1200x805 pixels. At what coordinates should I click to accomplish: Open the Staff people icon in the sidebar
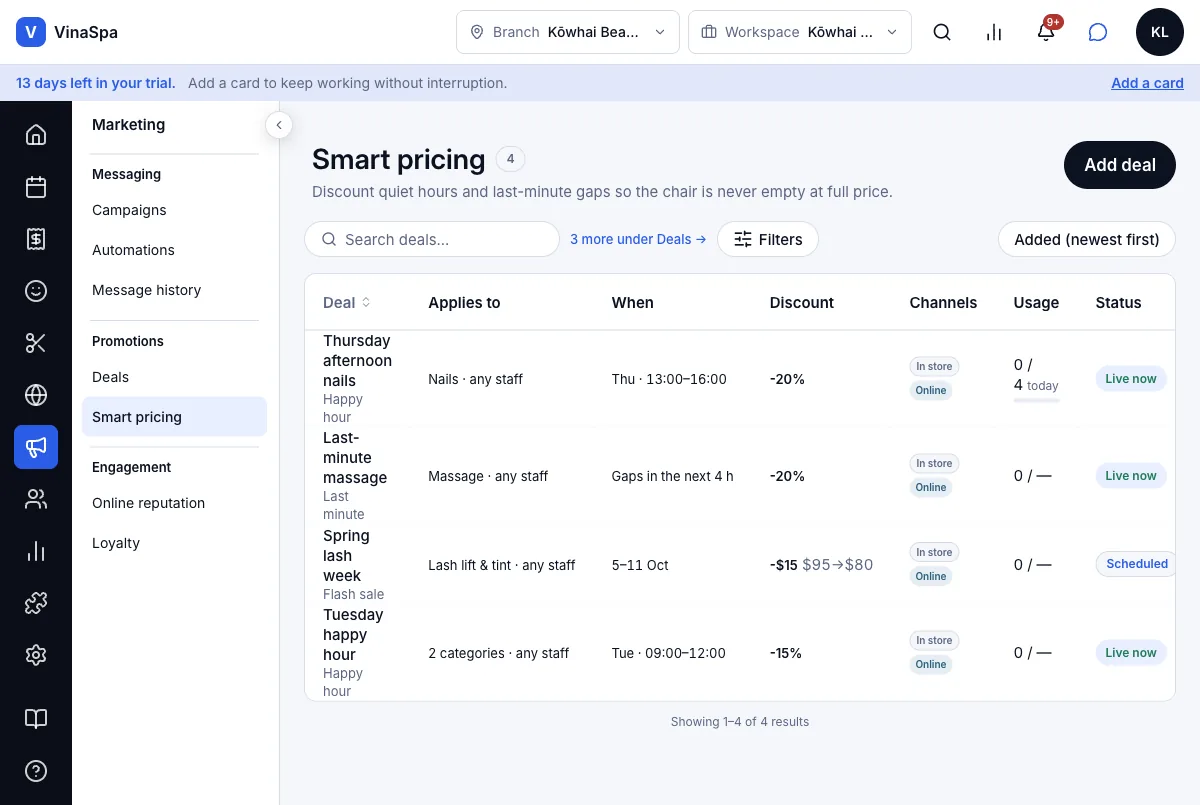[36, 499]
